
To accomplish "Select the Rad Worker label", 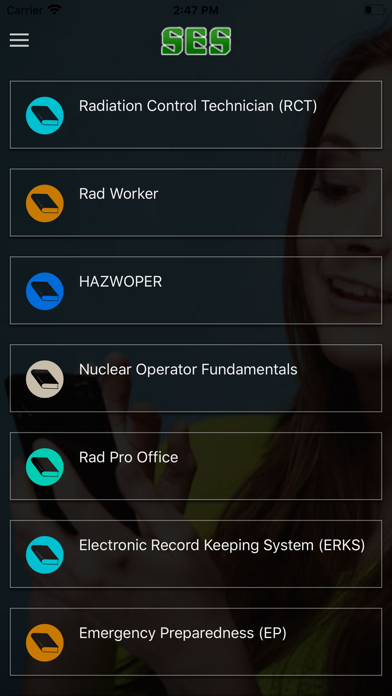I will coord(119,194).
